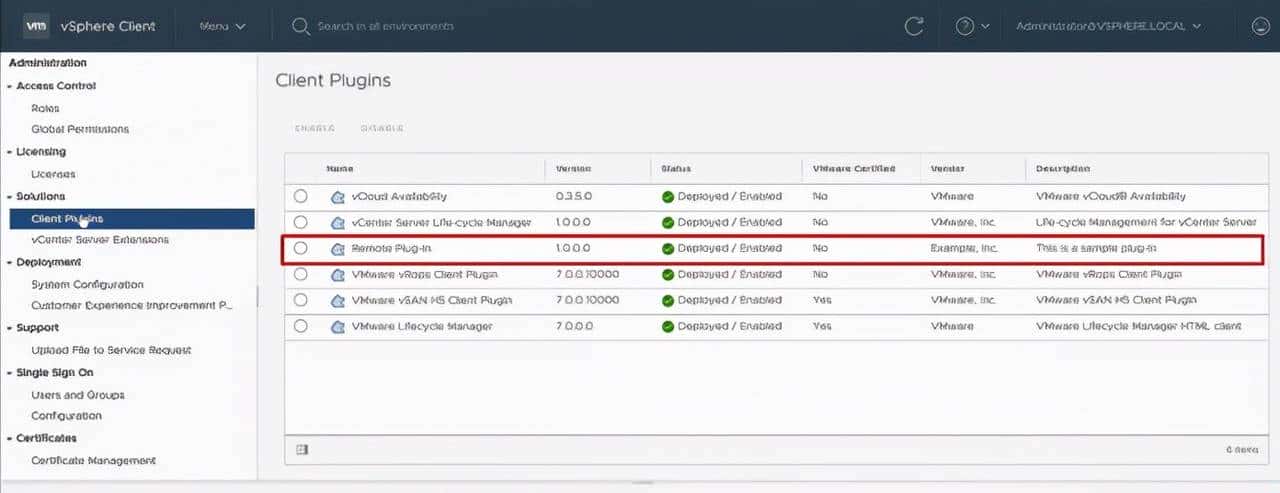The height and width of the screenshot is (493, 1280).
Task: Select the vCloud Availability radio button
Action: tap(301, 197)
